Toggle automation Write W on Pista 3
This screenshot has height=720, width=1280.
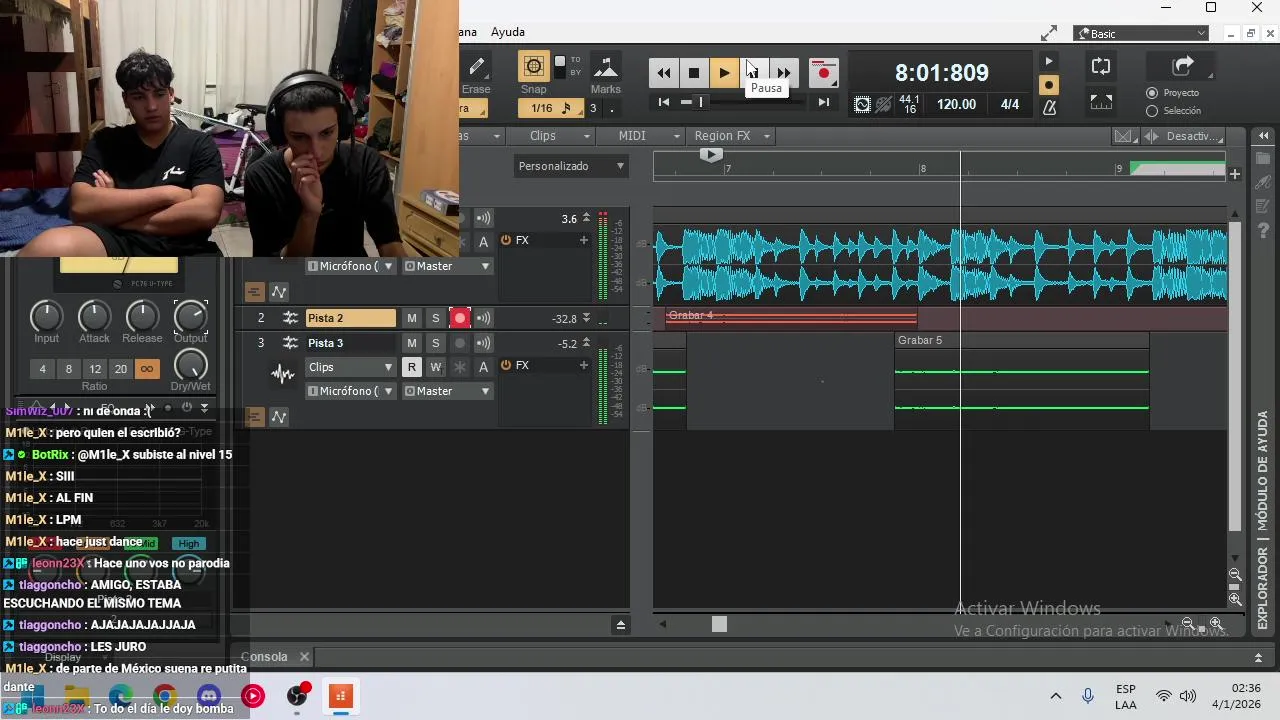pos(435,367)
